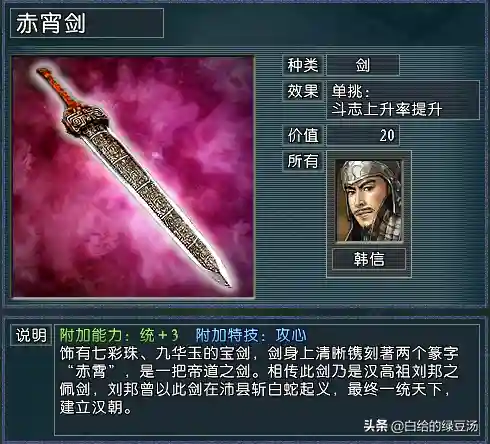Click the 攻心 skill name
Viewport: 490px width, 444px height.
pos(291,335)
